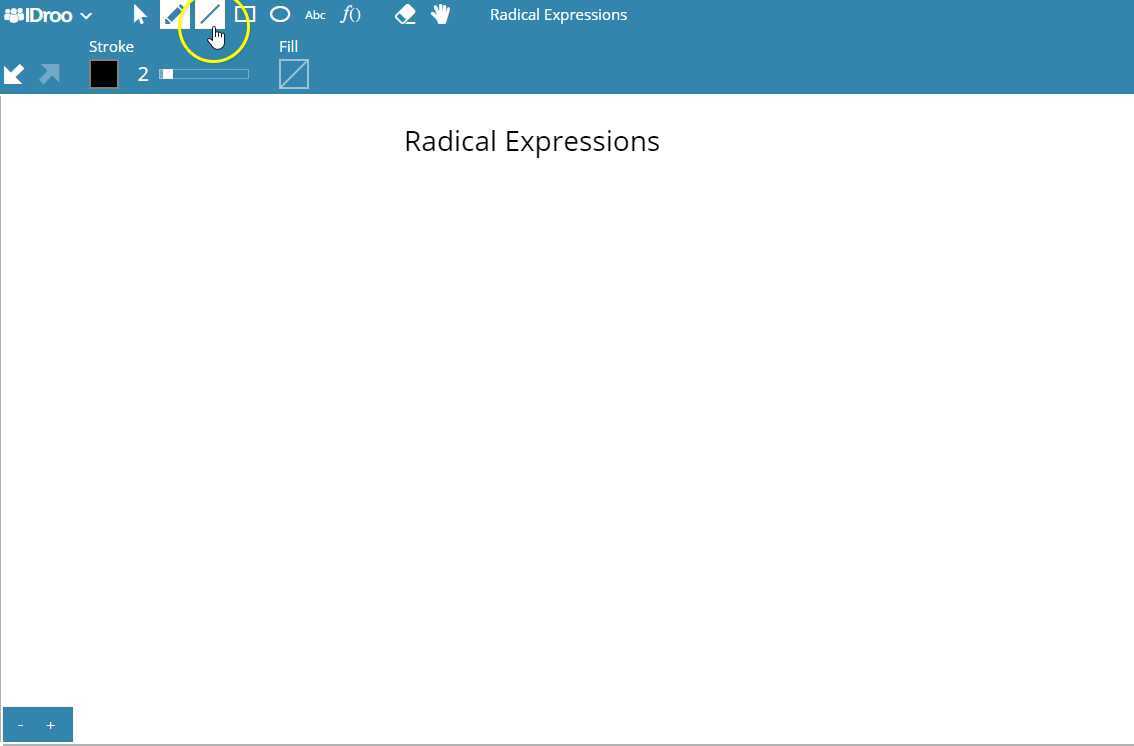Activate the Hand pan tool
This screenshot has width=1134, height=746.
coord(440,14)
